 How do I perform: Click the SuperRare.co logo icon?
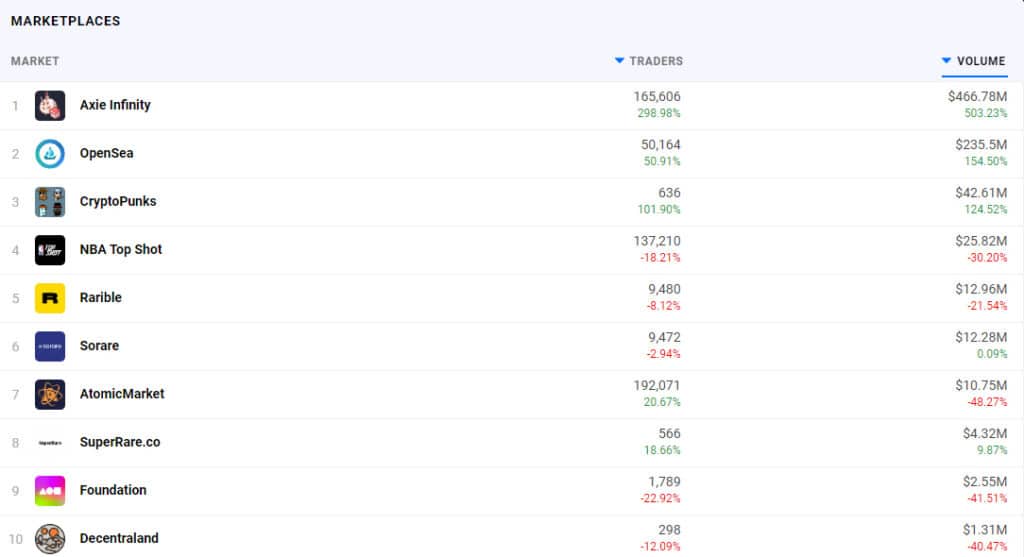(x=50, y=442)
